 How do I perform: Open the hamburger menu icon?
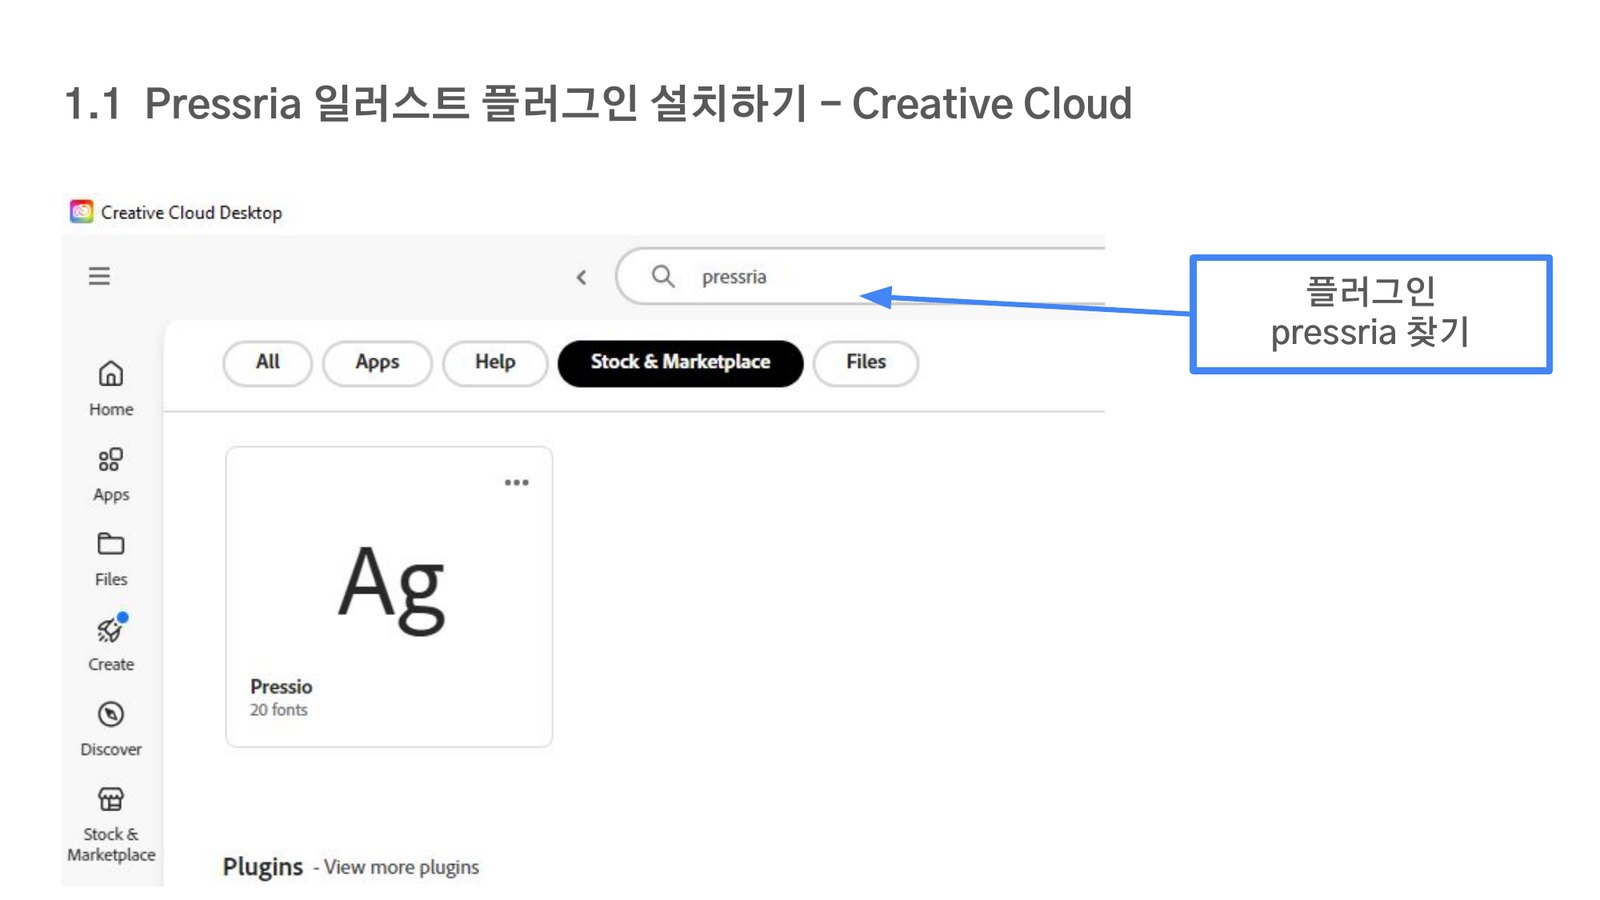click(99, 276)
